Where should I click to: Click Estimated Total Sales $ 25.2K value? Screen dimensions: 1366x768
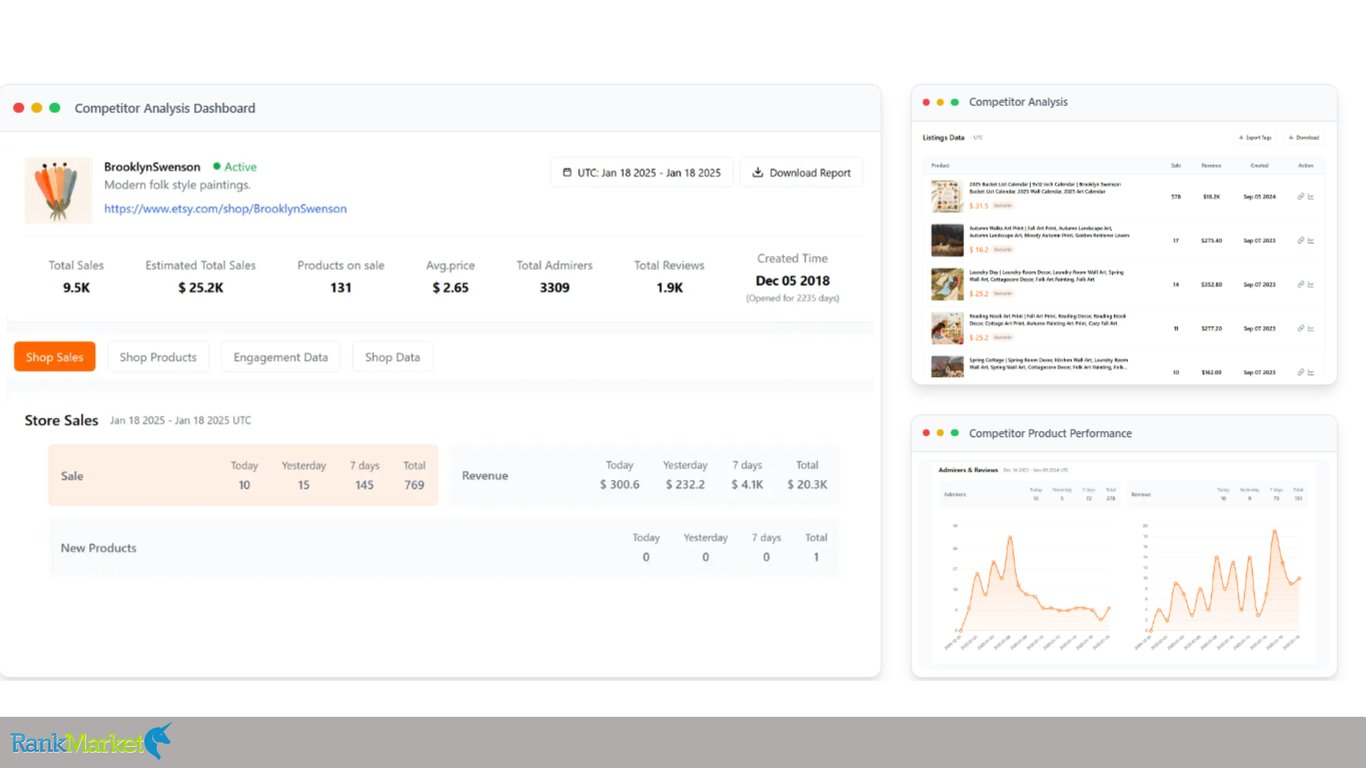coord(200,288)
